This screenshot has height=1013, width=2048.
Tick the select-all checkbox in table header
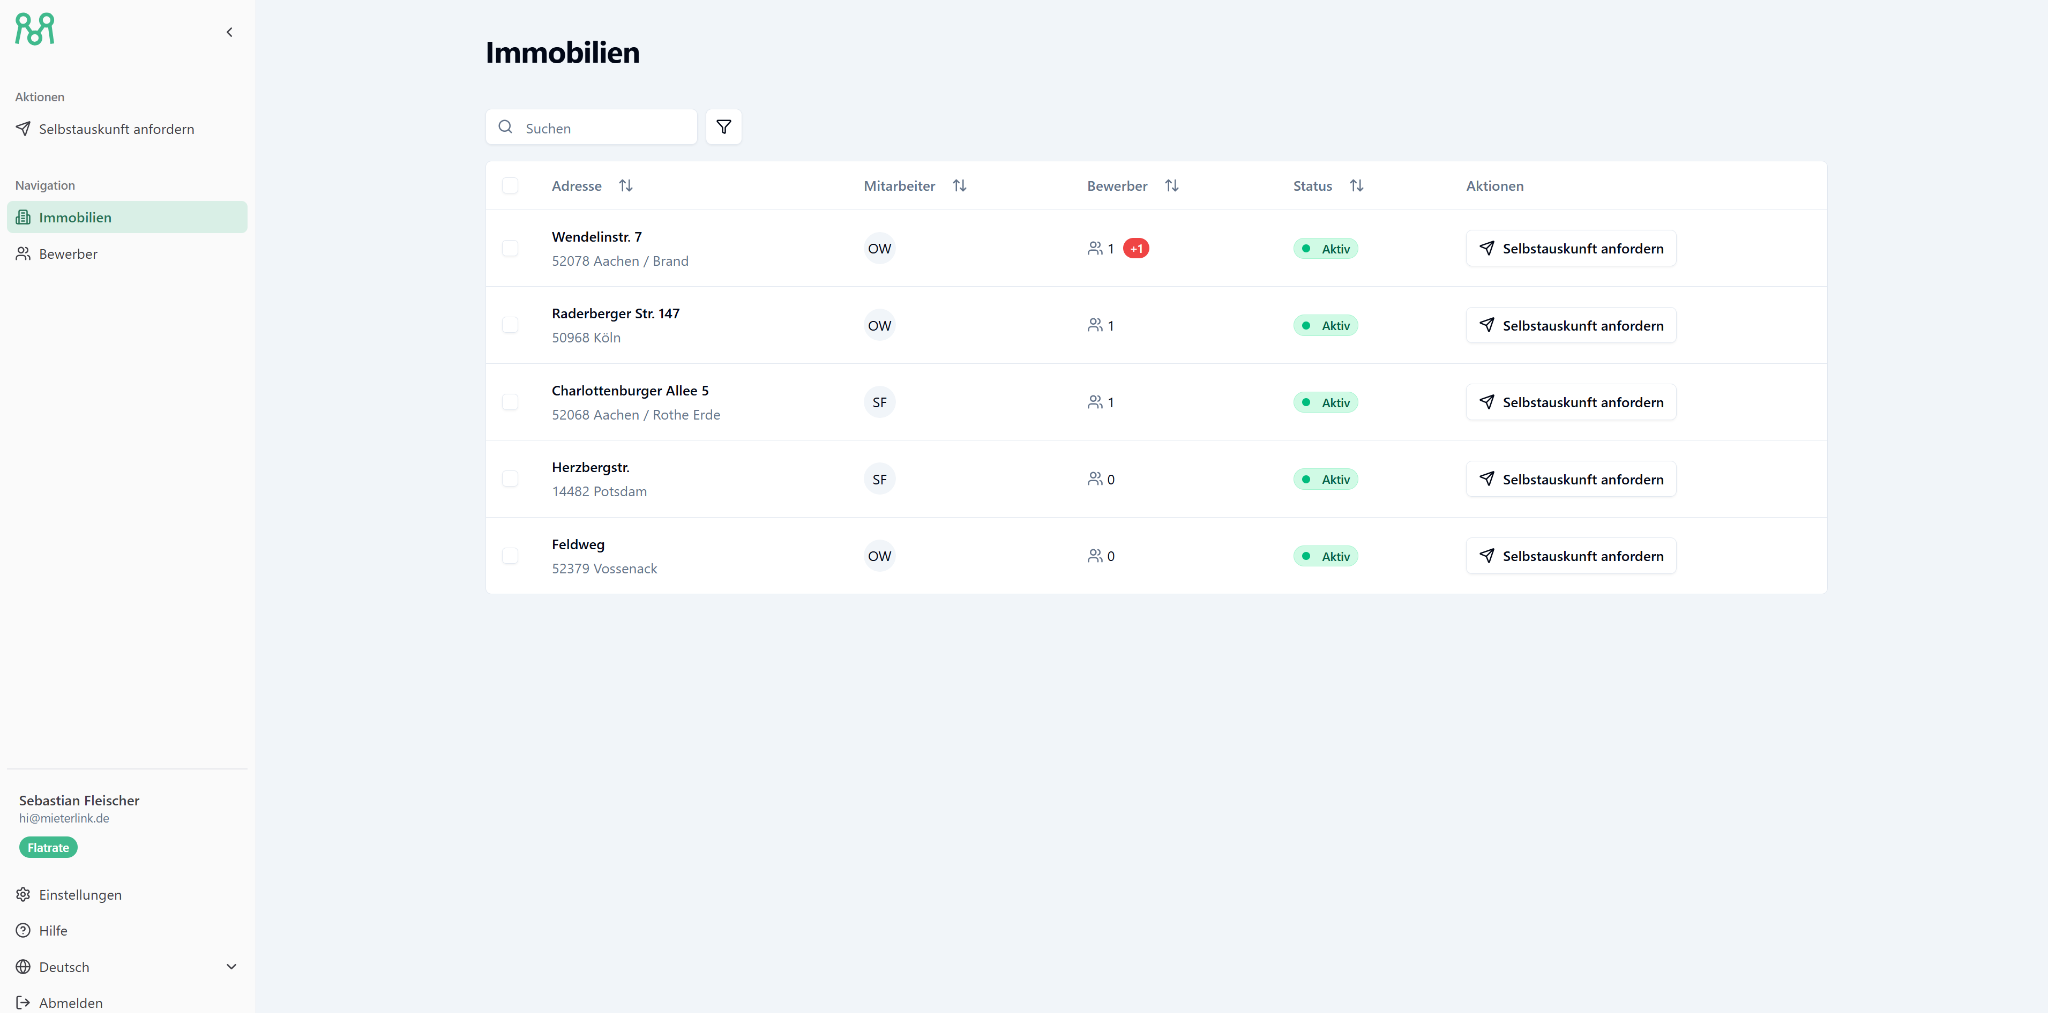pyautogui.click(x=510, y=186)
